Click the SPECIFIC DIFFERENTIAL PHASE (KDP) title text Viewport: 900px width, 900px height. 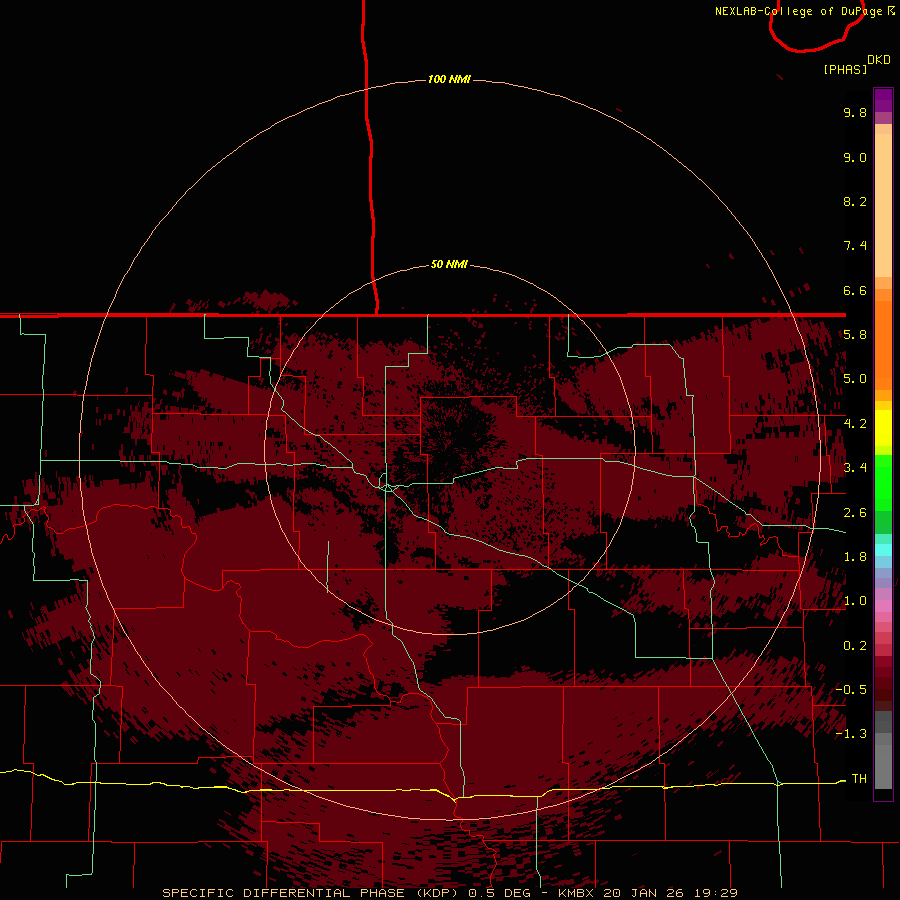(x=312, y=893)
